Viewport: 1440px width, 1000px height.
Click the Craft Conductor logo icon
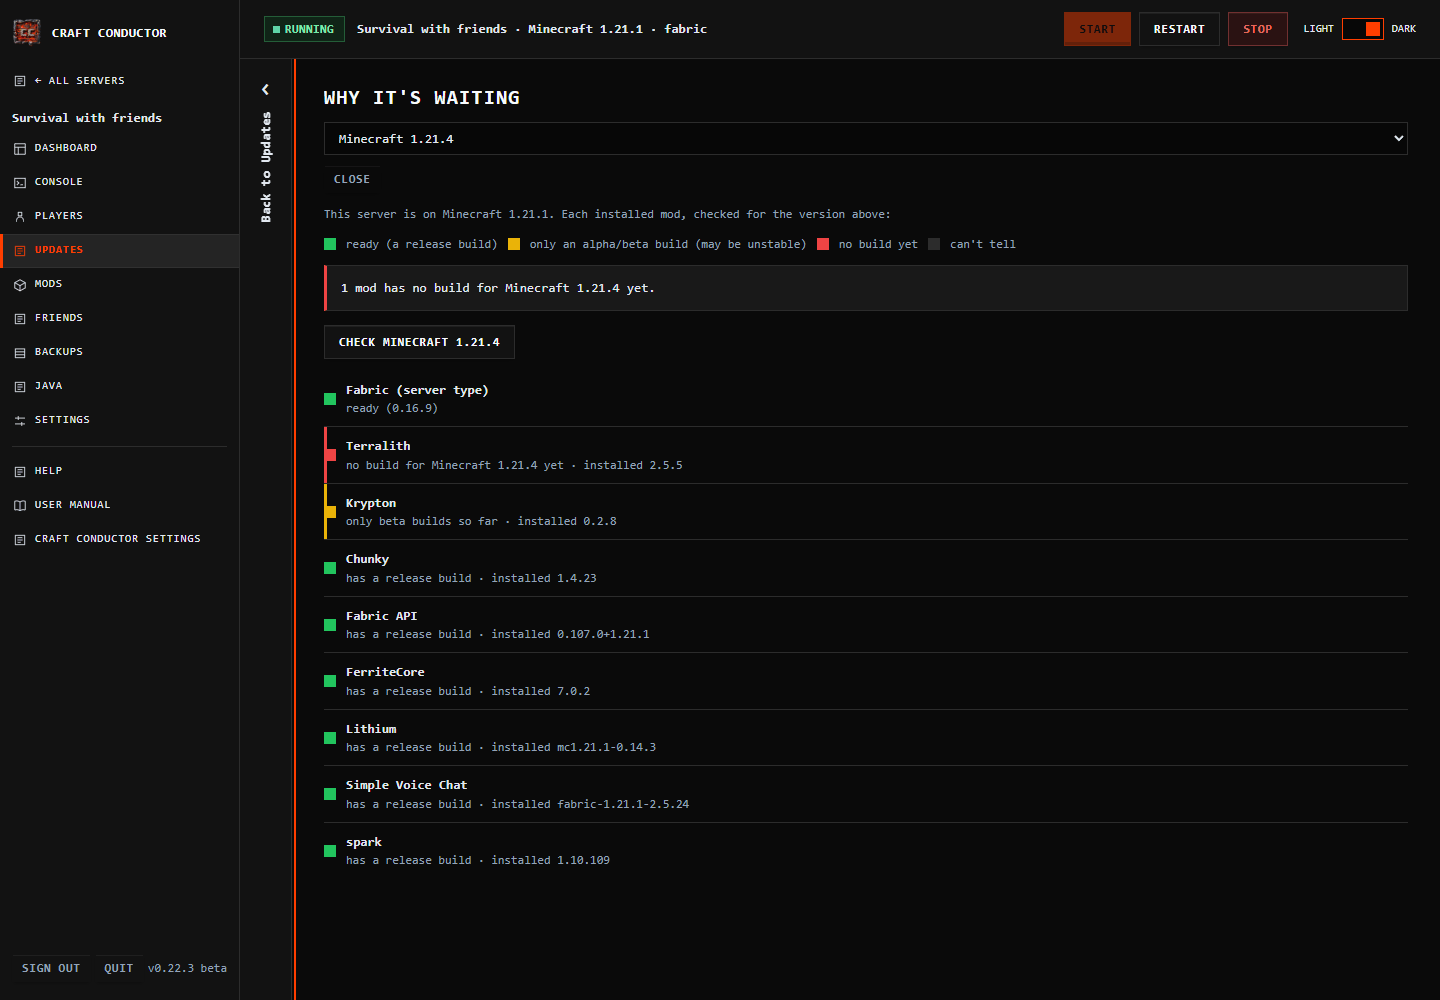pos(27,32)
